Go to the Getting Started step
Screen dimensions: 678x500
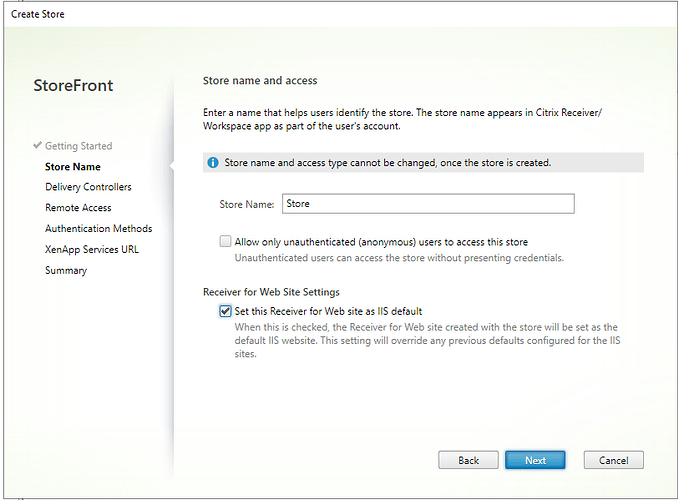point(78,146)
